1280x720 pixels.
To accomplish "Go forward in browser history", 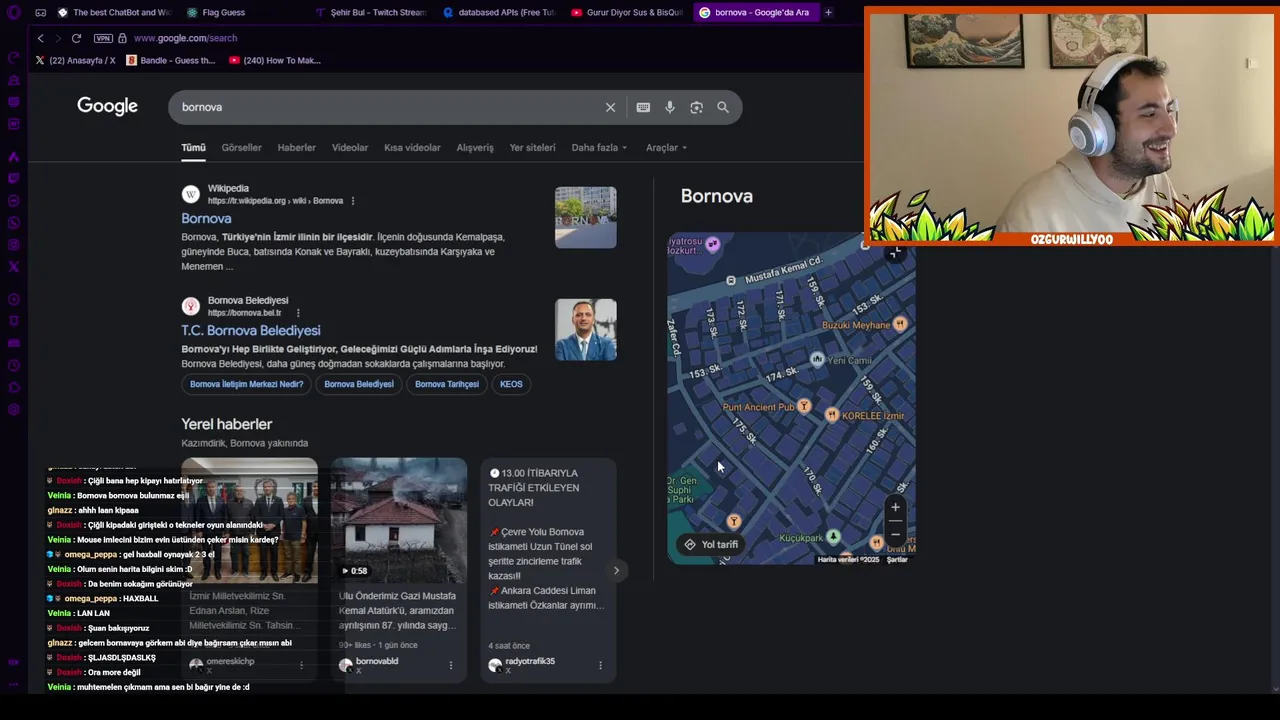I will click(x=58, y=38).
